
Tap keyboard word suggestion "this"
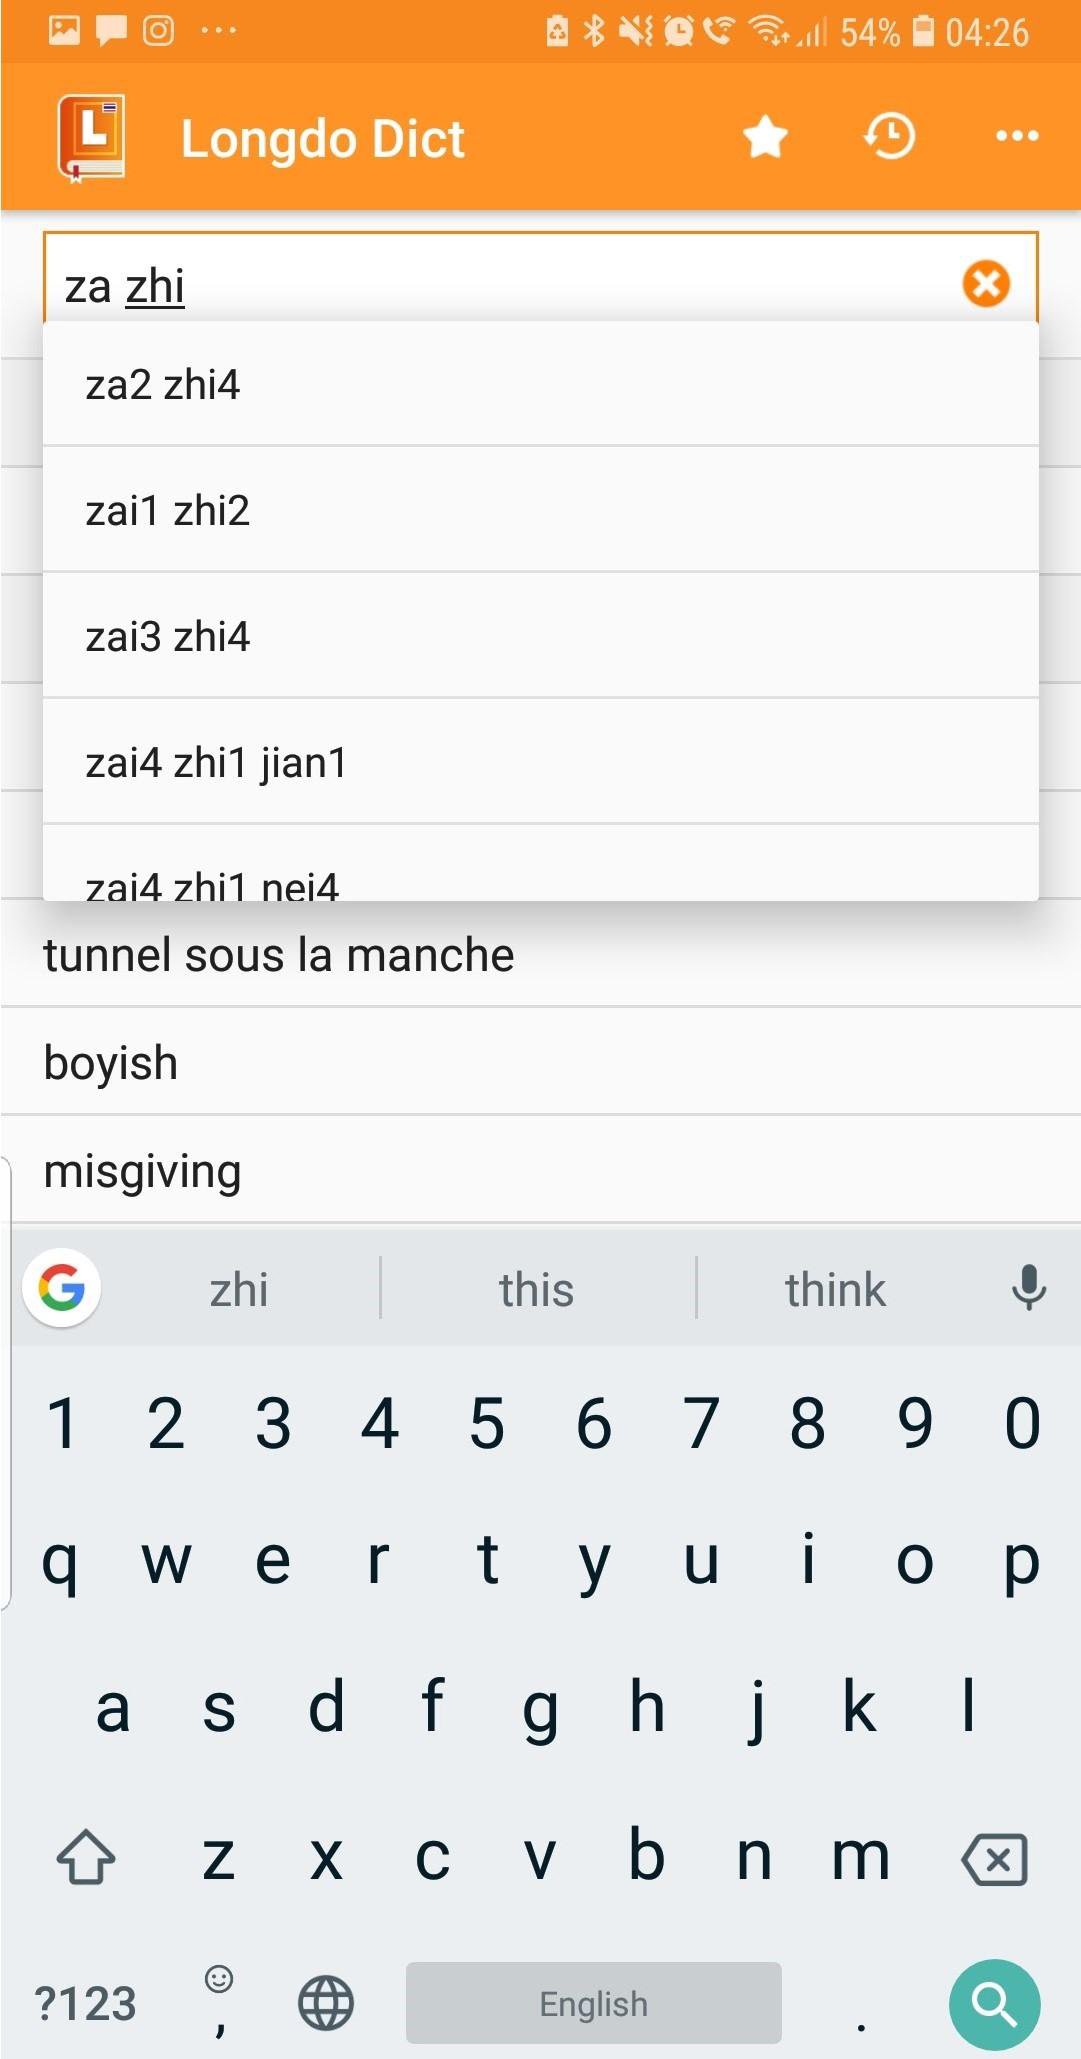click(537, 1289)
